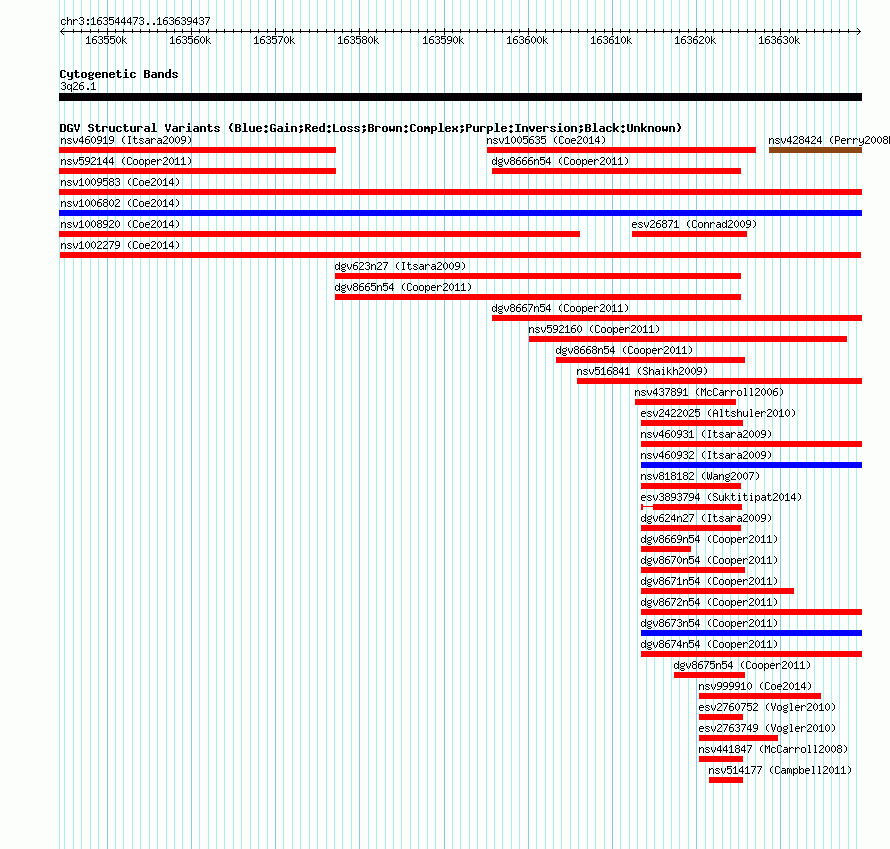Click the dgv8666n54 (Cooper2011) label
Image resolution: width=890 pixels, height=849 pixels.
point(560,161)
